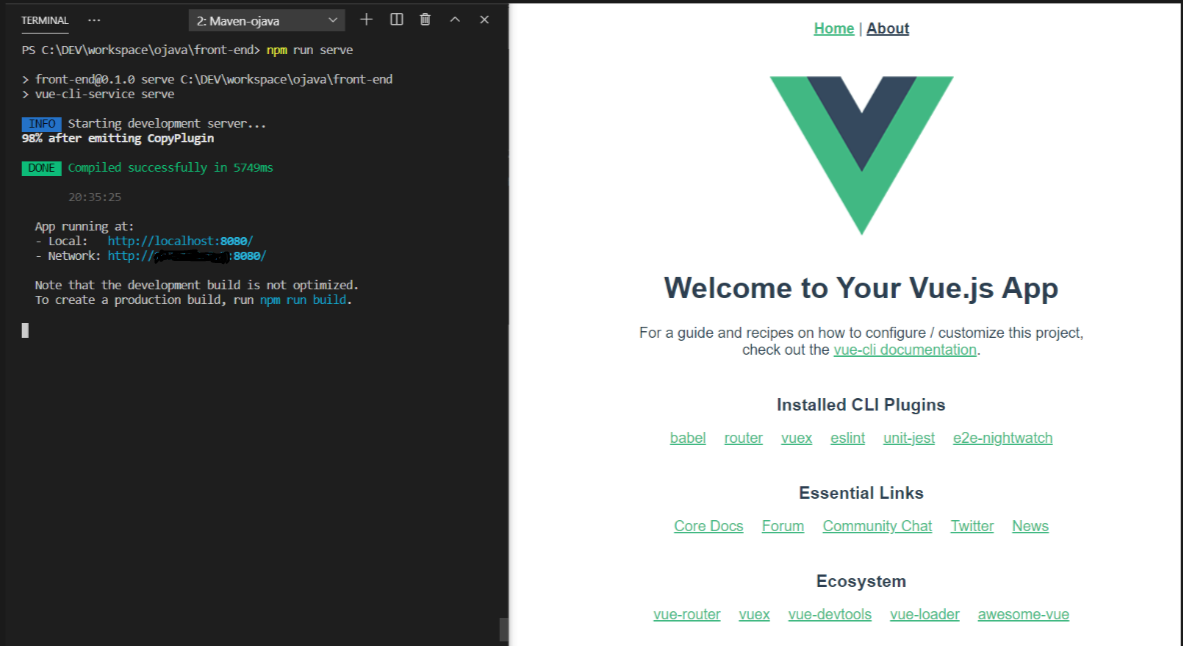Open the News link
Screen dimensions: 1183x646
[1030, 526]
